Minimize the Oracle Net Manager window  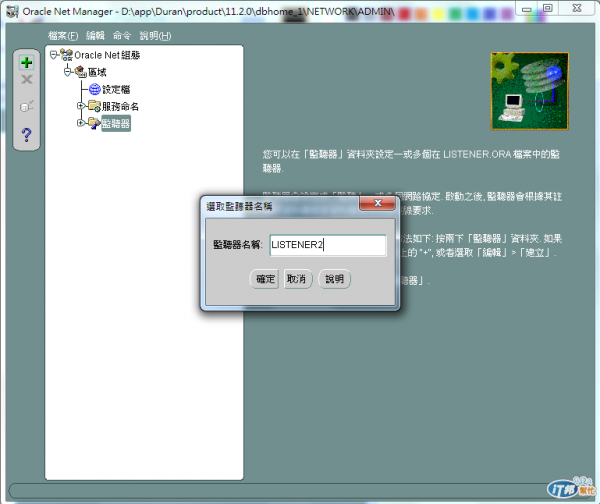point(527,8)
